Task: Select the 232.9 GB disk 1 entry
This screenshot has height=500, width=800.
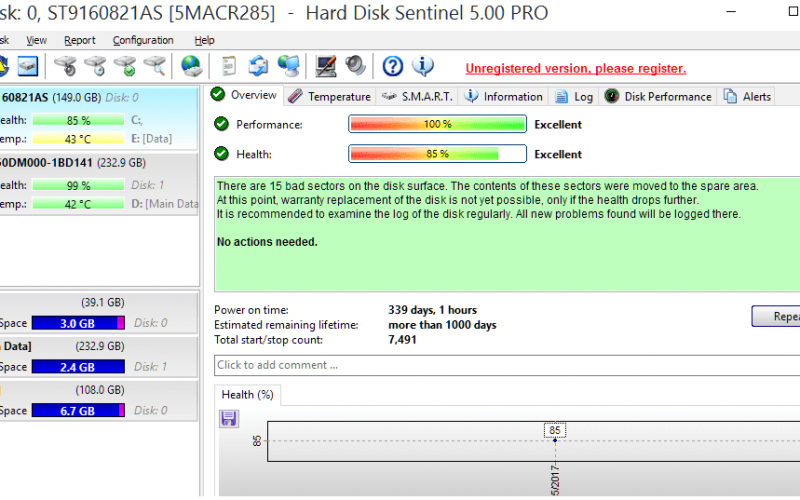Action: pyautogui.click(x=99, y=184)
